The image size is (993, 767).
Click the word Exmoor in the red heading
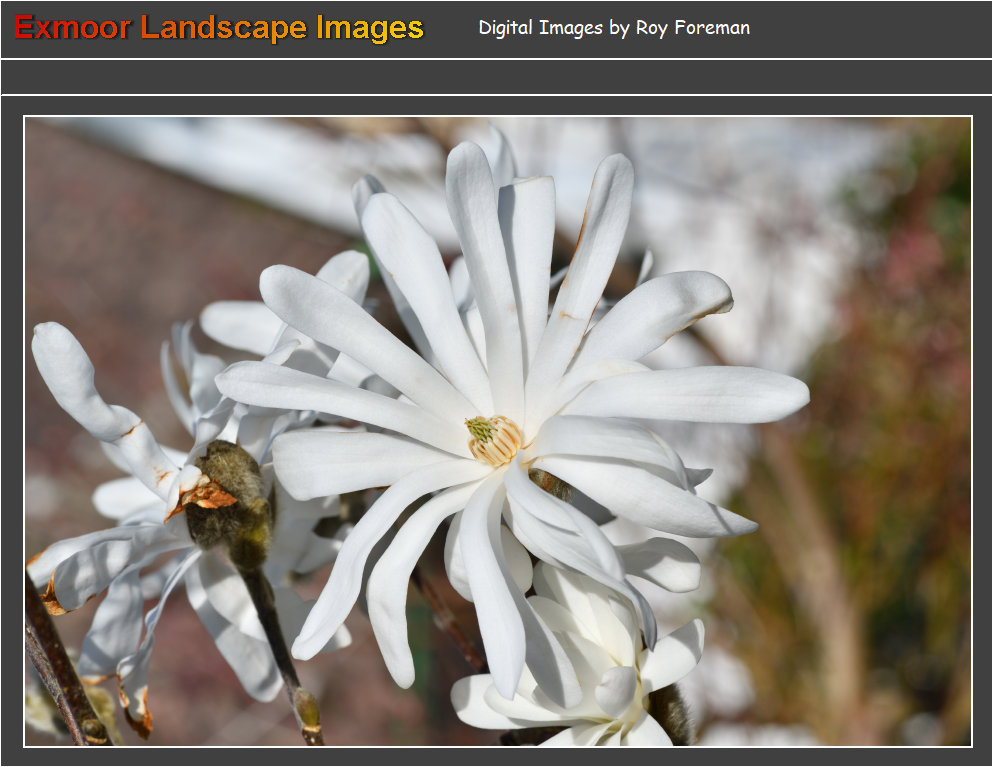(x=72, y=28)
